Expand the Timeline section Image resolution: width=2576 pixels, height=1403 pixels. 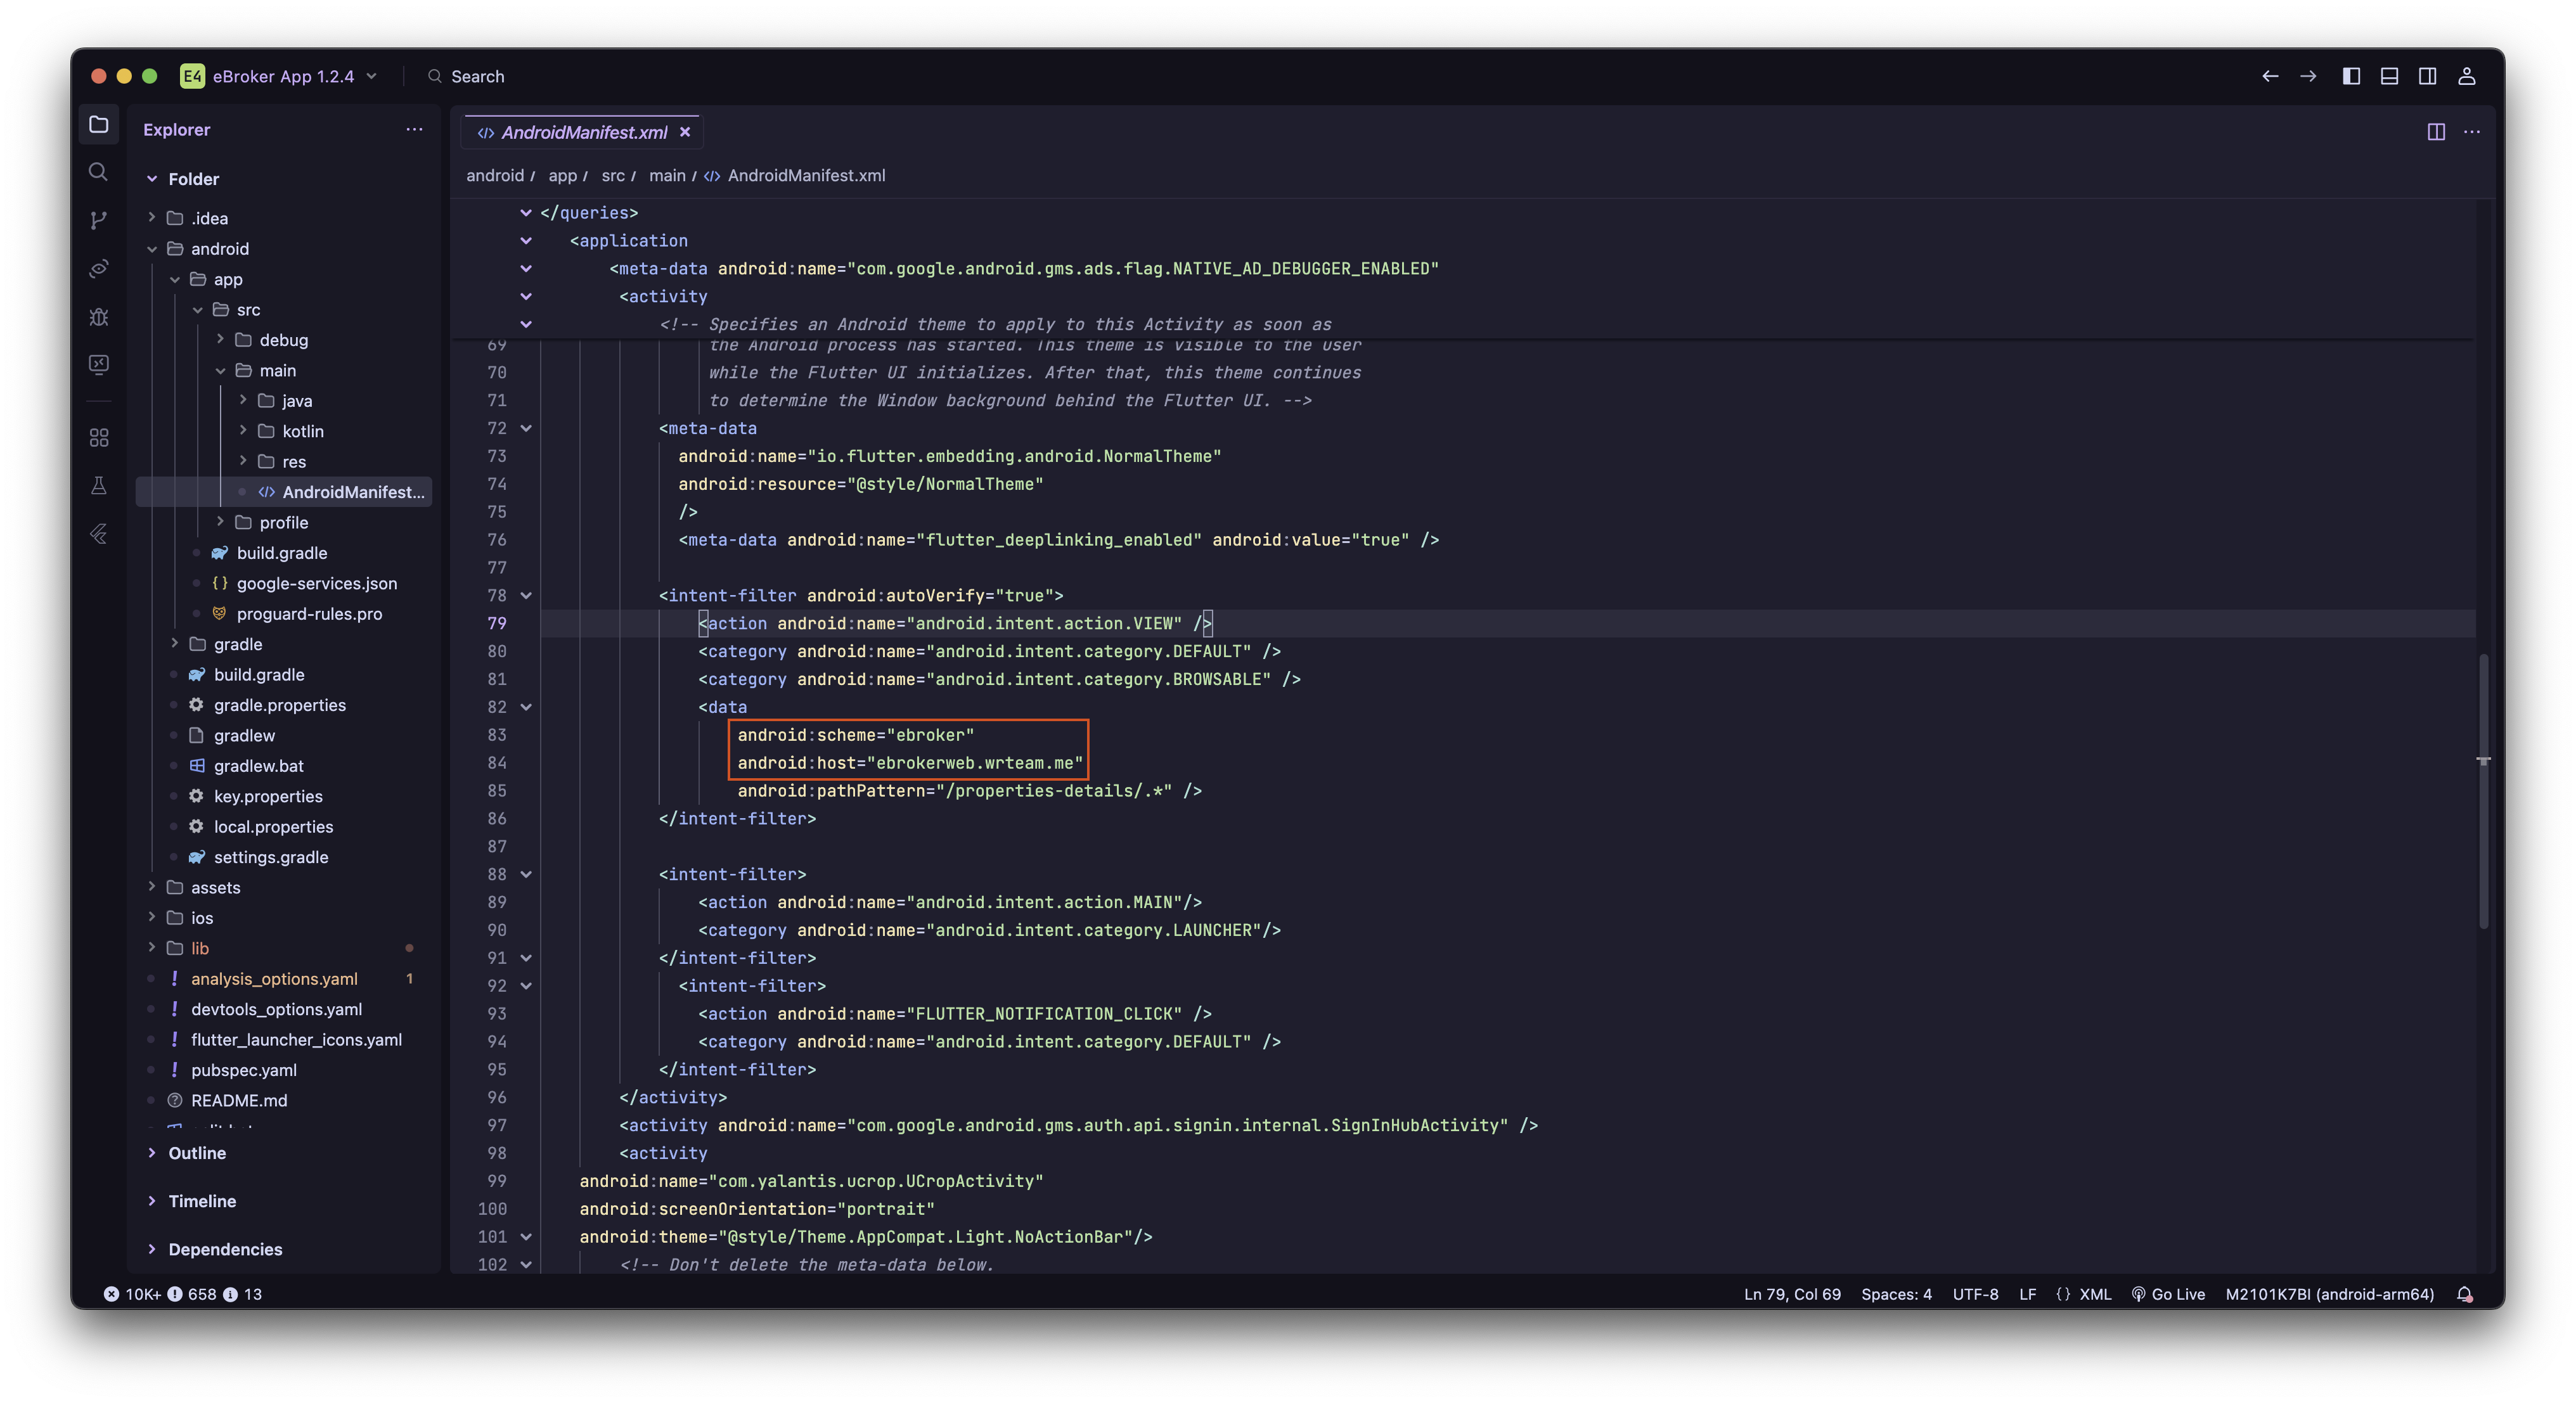pos(202,1201)
